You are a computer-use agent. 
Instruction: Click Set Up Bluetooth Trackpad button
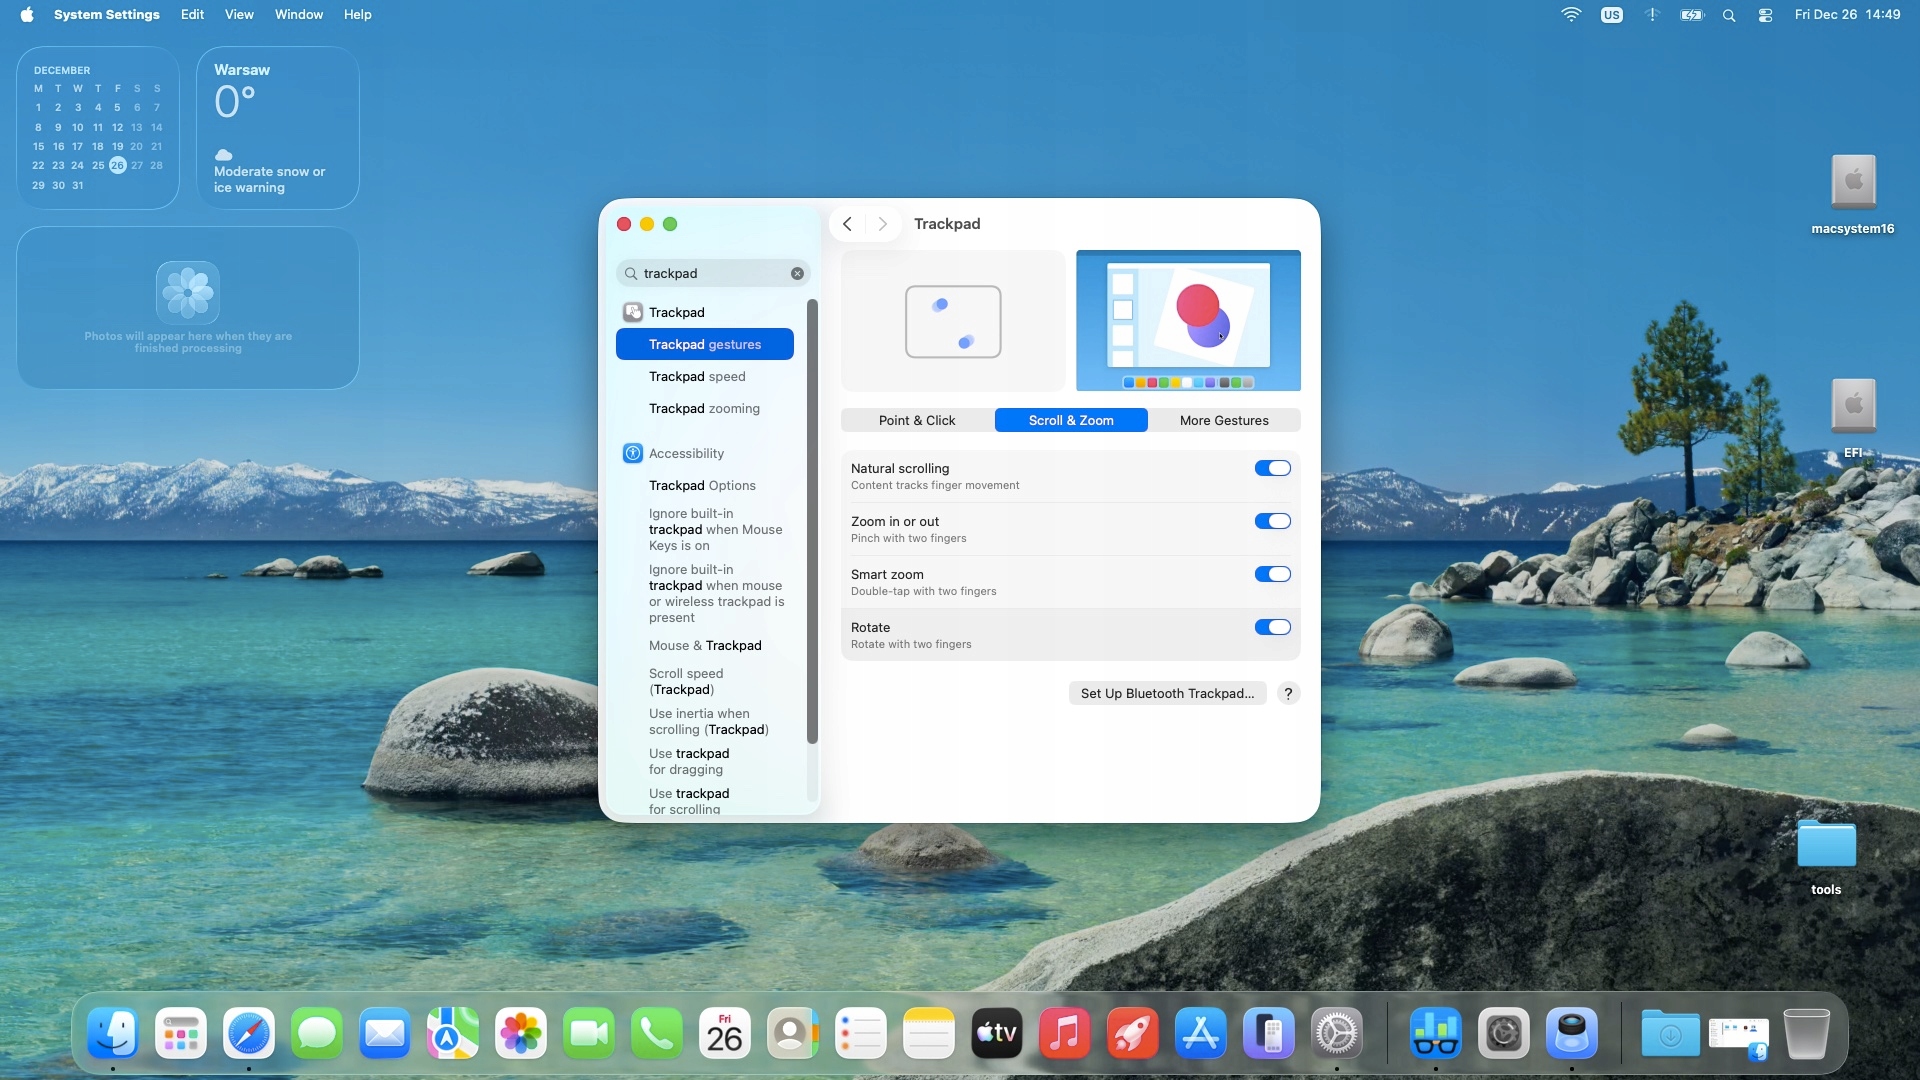click(1167, 693)
